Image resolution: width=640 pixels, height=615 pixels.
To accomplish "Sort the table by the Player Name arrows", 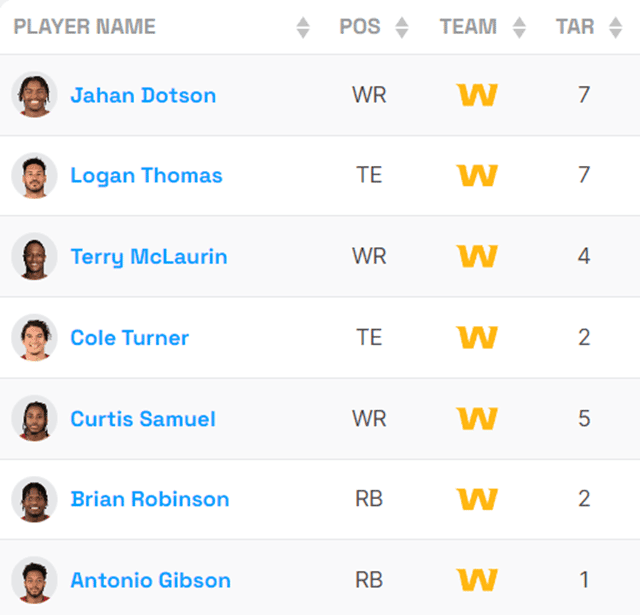I will coord(303,27).
